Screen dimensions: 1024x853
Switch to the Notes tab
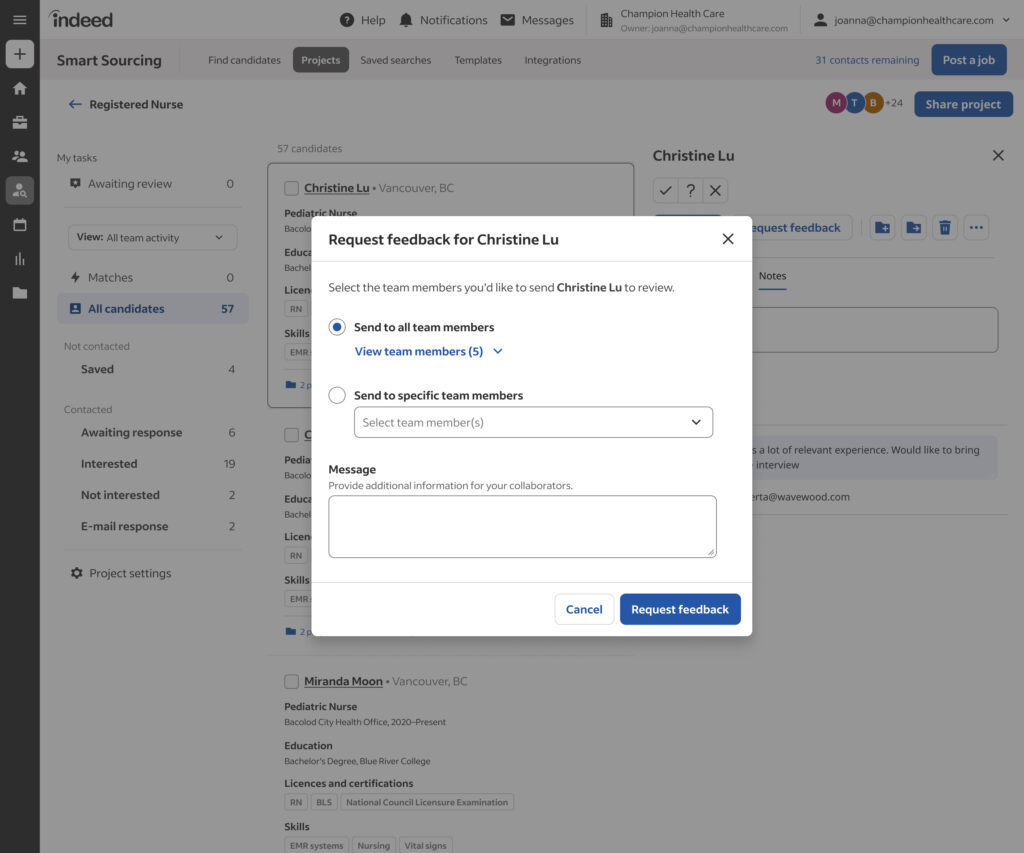coord(772,276)
